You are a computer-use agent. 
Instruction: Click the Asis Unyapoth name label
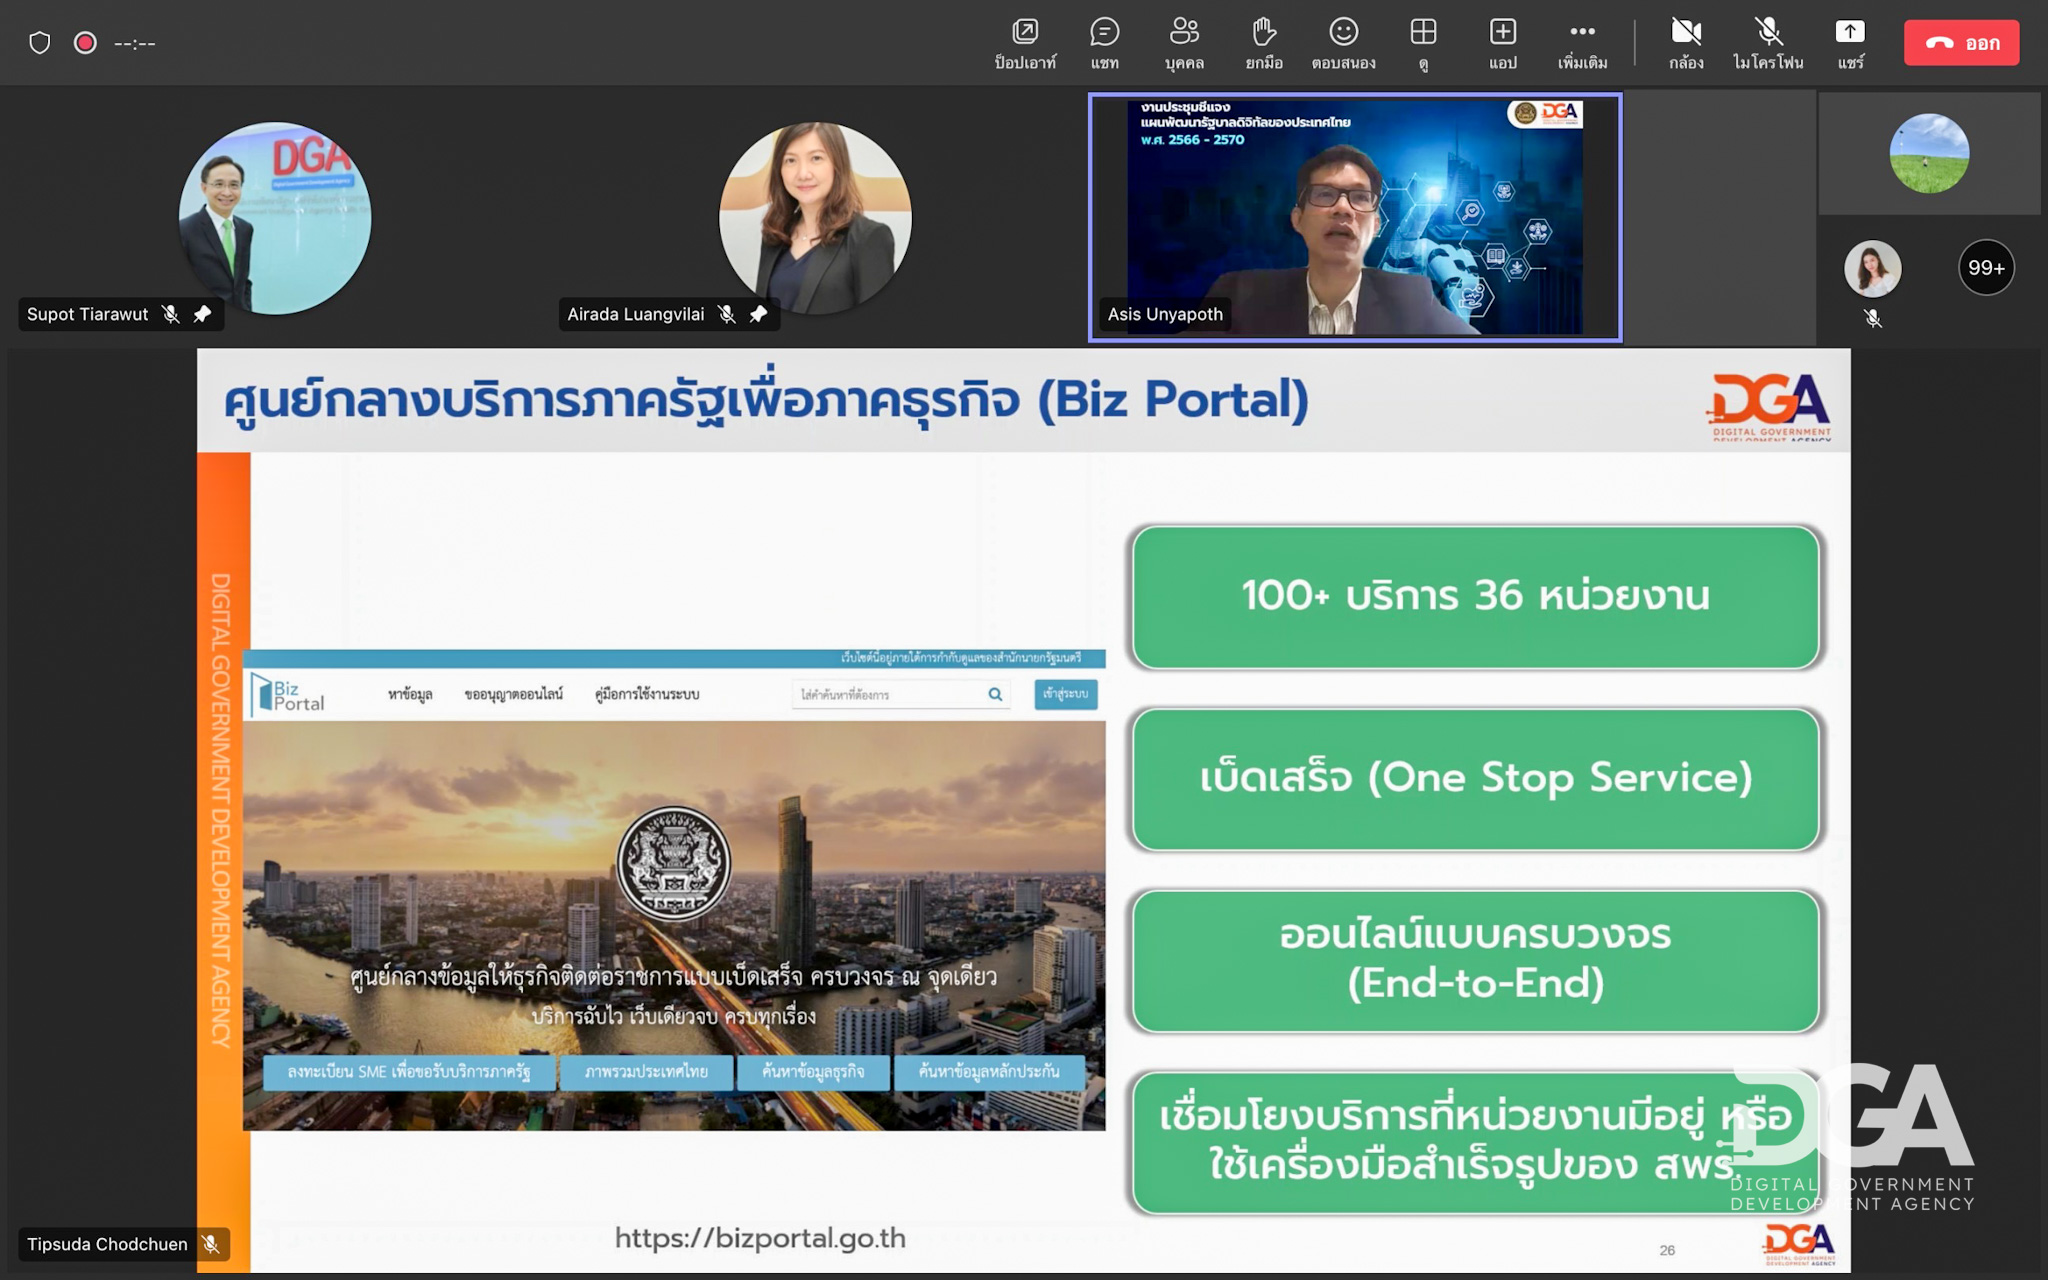(1165, 314)
